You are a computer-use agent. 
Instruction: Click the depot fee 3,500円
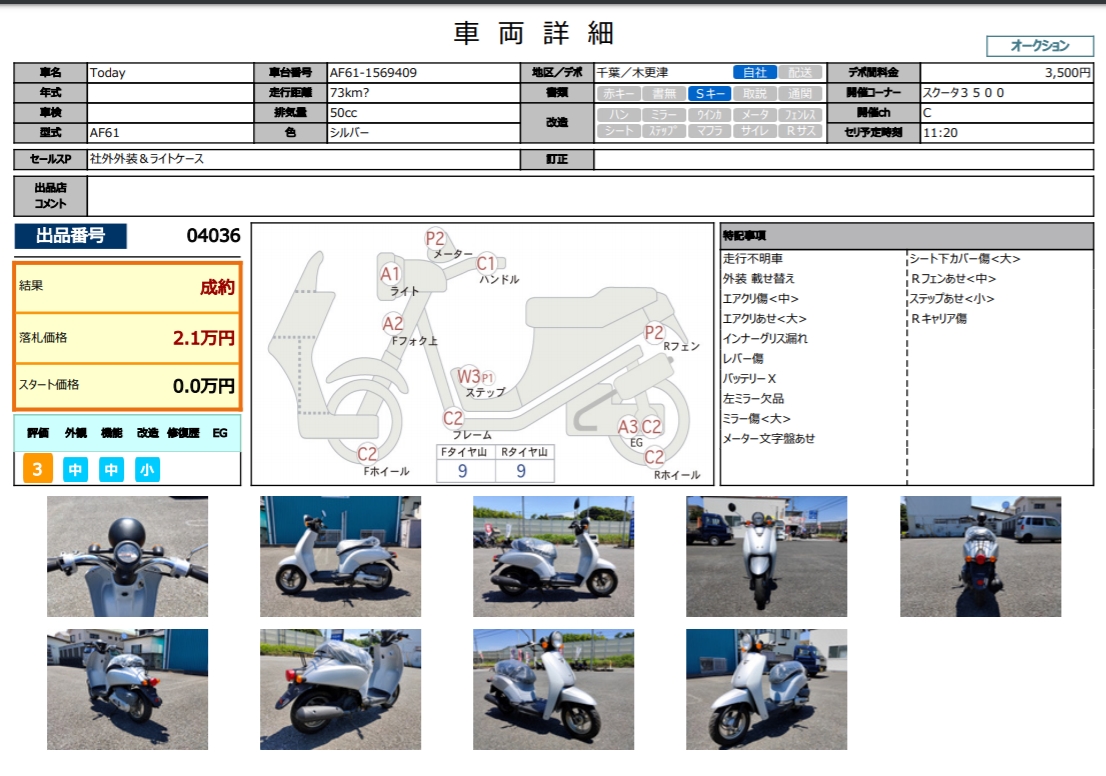(1068, 73)
